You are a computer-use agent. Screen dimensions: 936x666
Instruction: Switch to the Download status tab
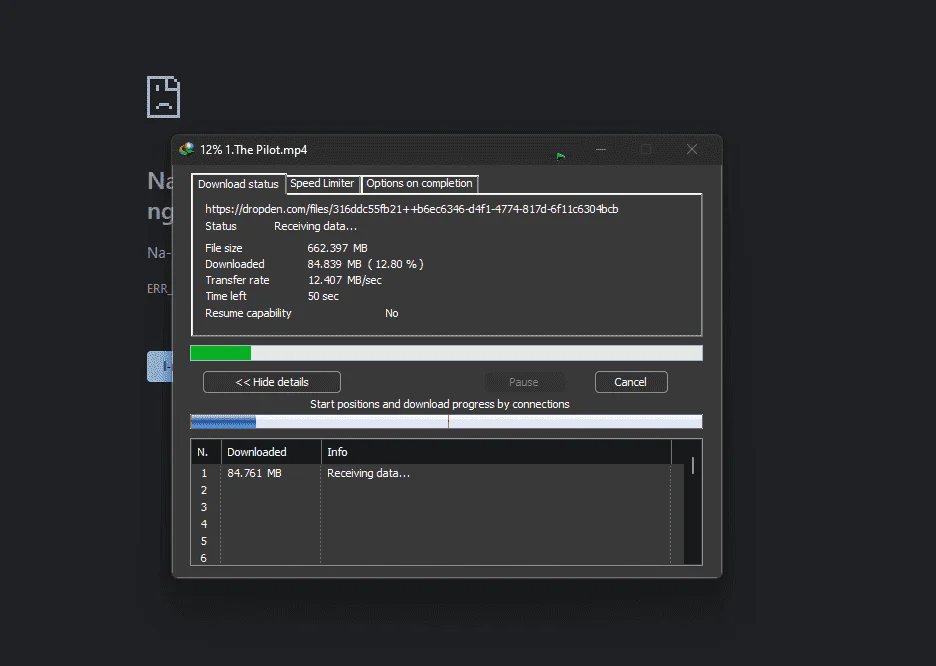(x=238, y=184)
